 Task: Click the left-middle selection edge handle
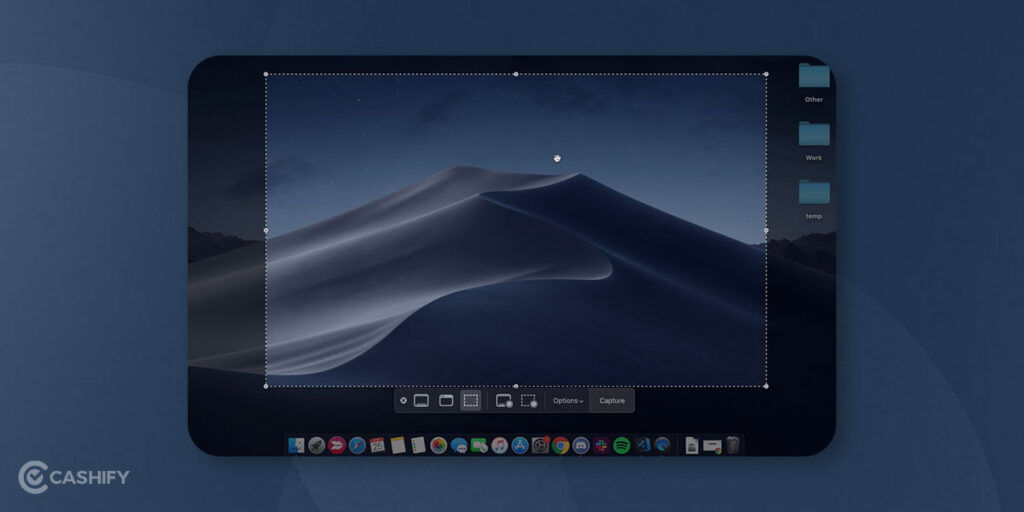[266, 230]
